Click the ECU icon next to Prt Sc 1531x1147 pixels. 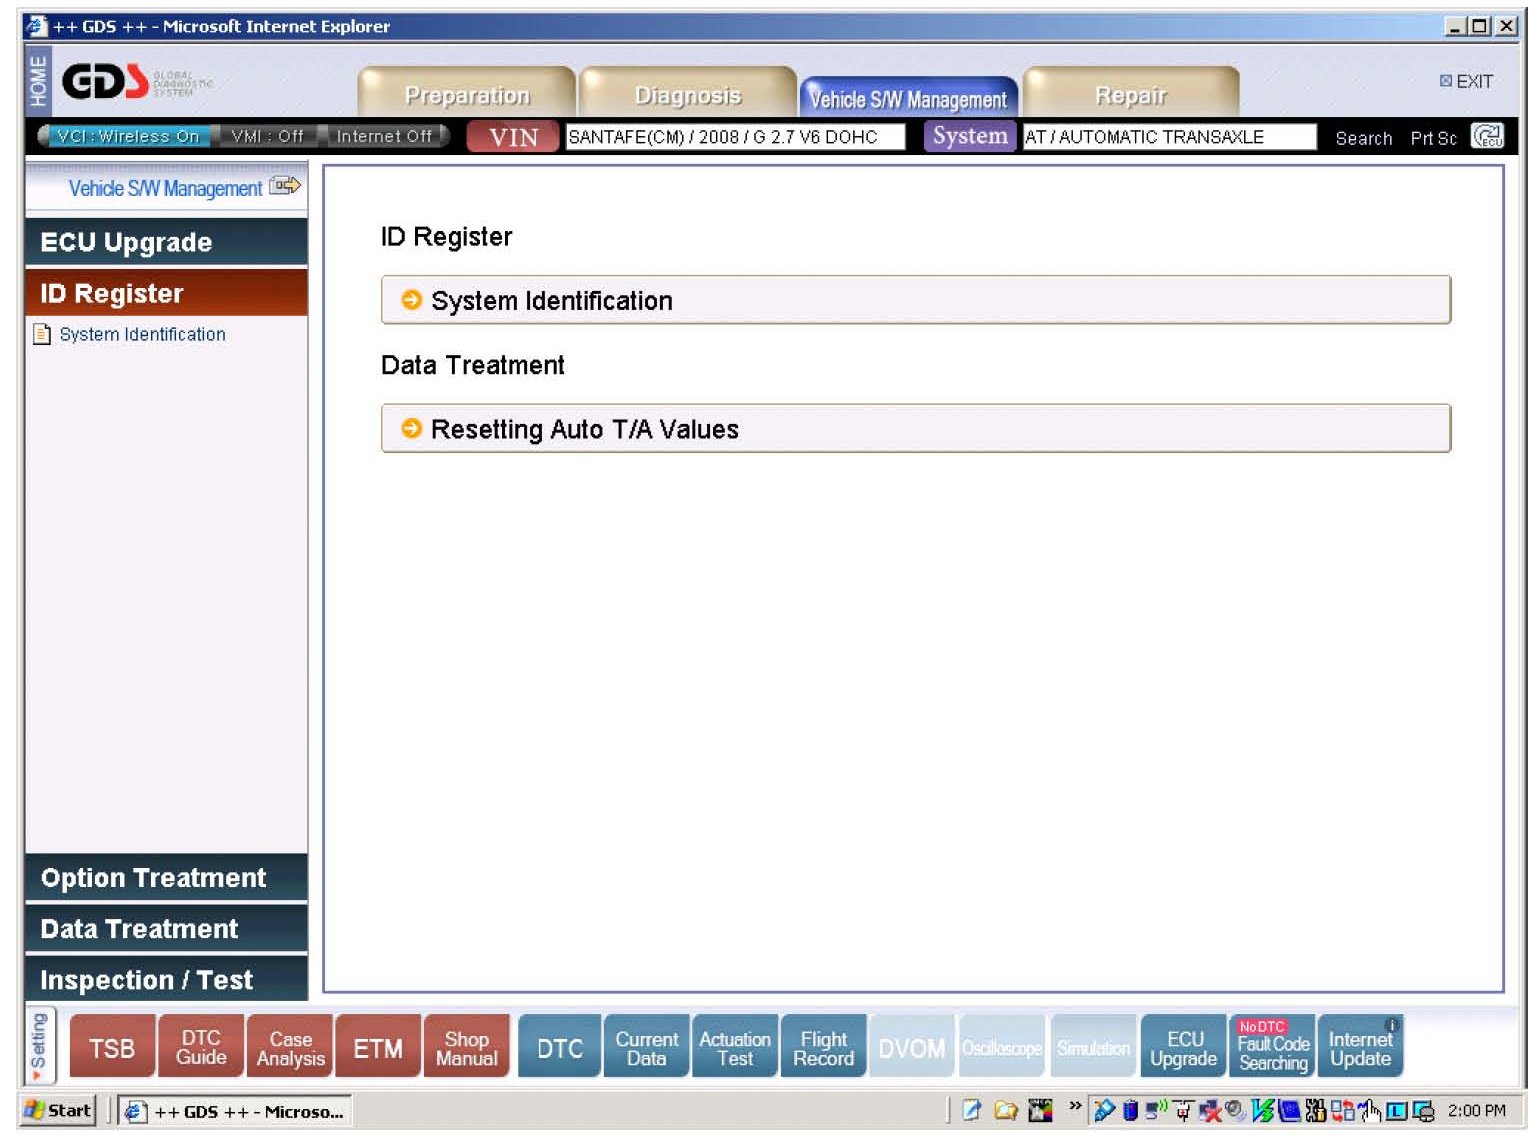(x=1486, y=136)
